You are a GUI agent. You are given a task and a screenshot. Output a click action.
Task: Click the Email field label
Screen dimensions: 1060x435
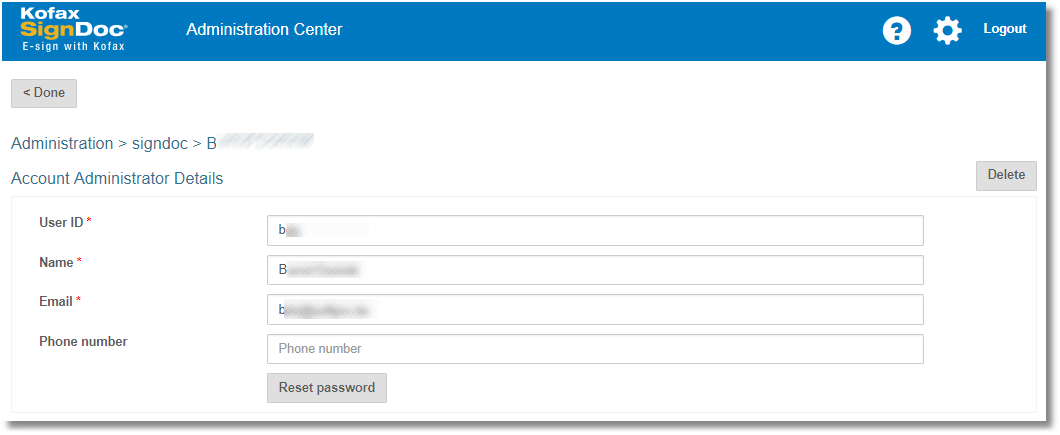point(56,301)
